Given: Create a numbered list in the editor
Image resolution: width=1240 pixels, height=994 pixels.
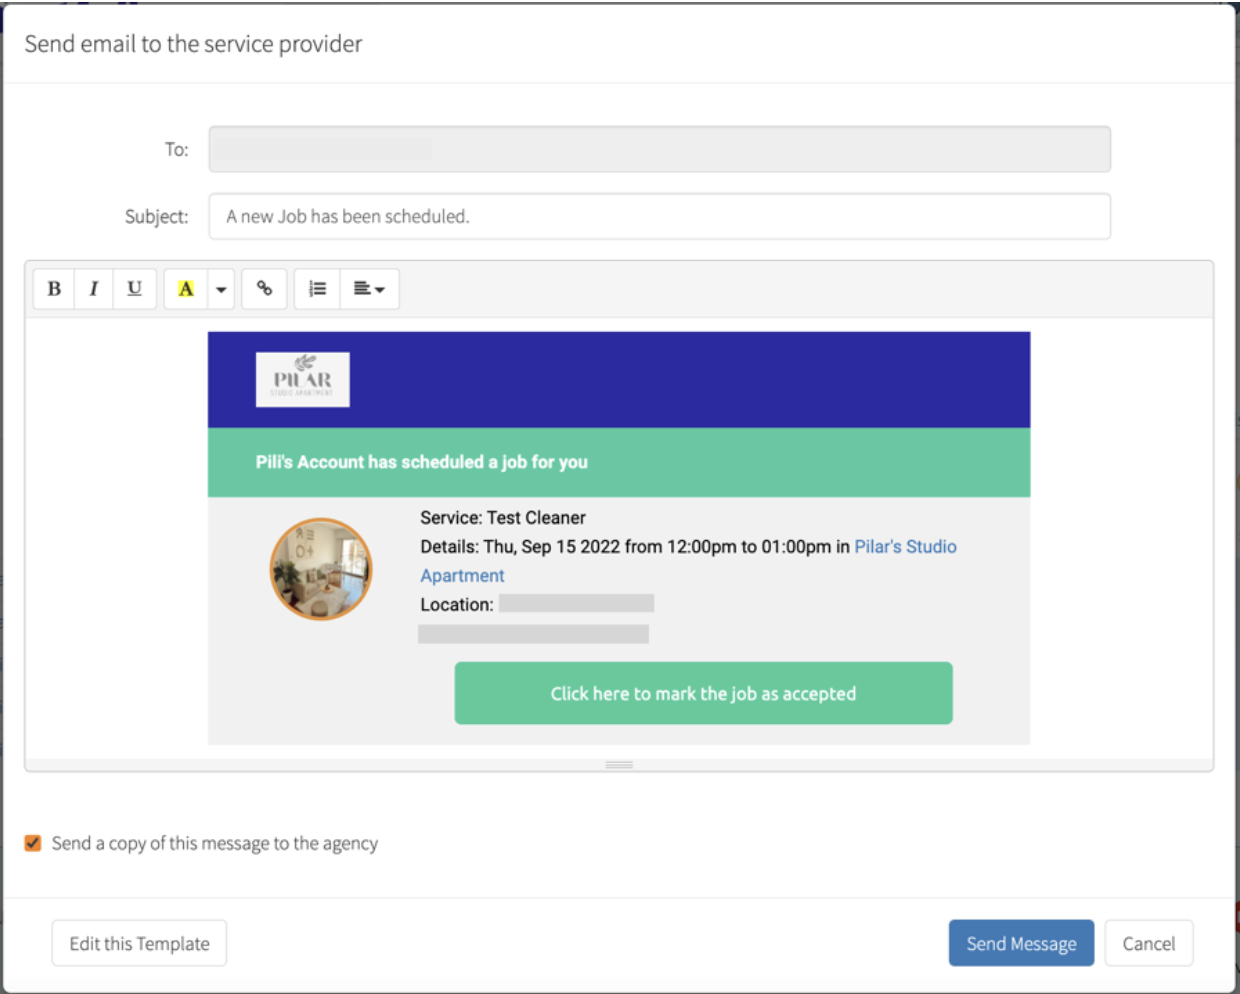Looking at the screenshot, I should coord(317,289).
